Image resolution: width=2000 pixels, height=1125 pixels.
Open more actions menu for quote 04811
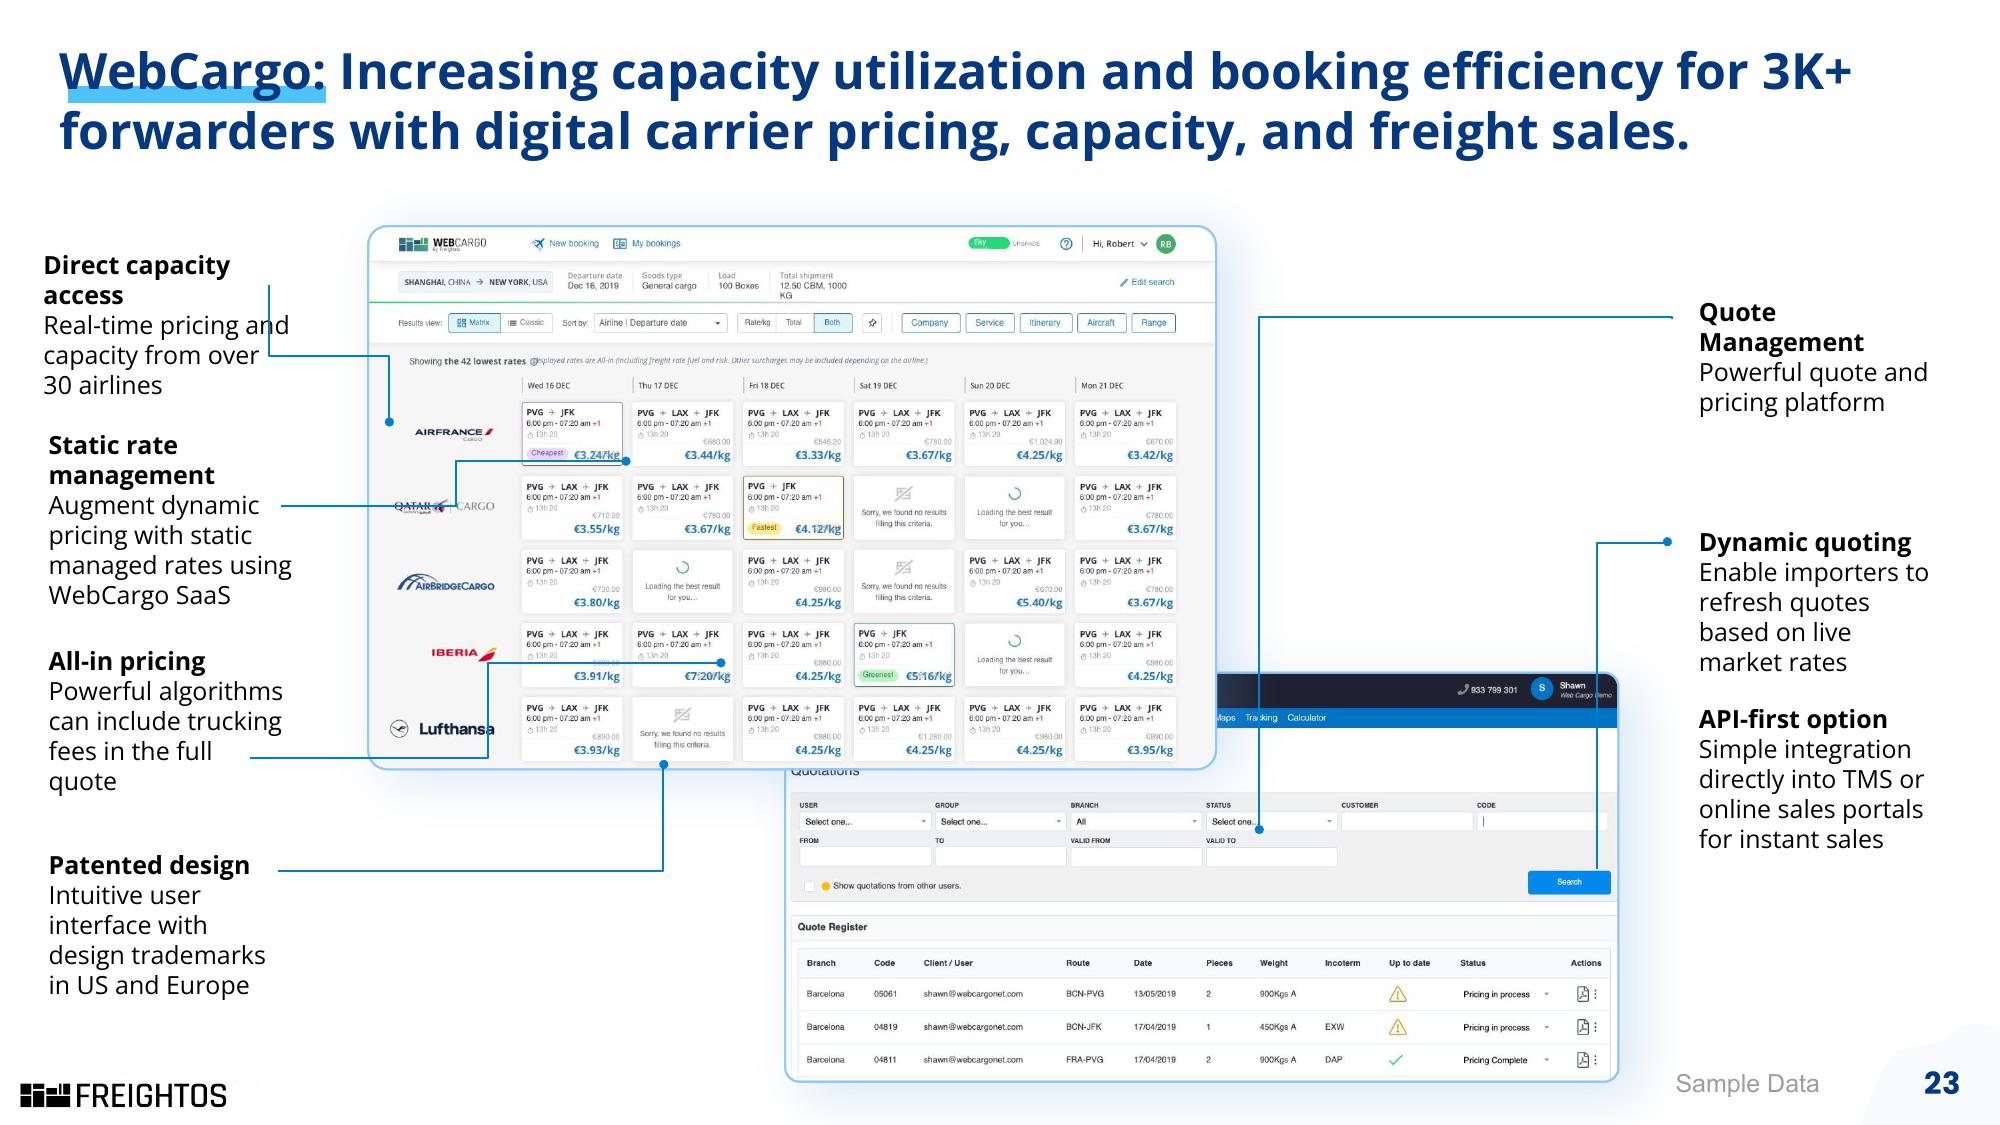click(x=1595, y=1060)
